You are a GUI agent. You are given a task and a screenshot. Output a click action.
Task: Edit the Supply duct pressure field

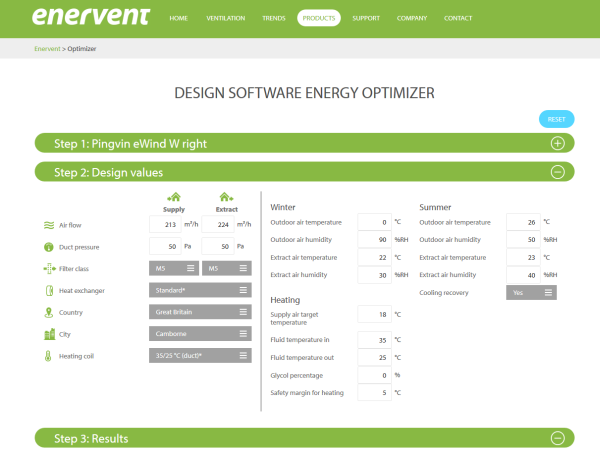[165, 246]
